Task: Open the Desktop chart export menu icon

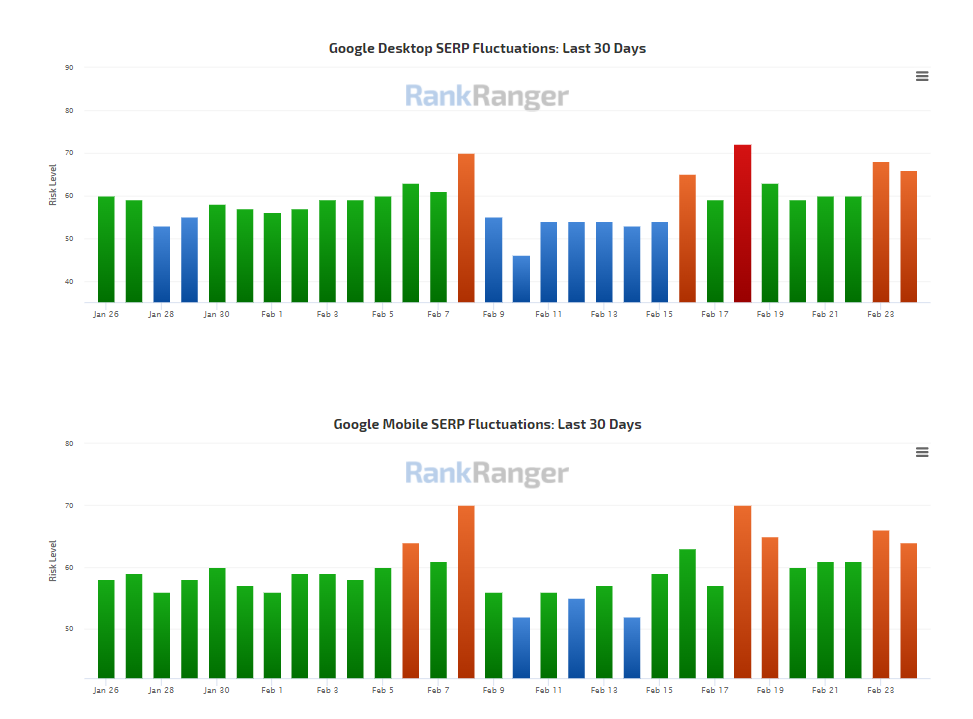Action: pos(921,75)
